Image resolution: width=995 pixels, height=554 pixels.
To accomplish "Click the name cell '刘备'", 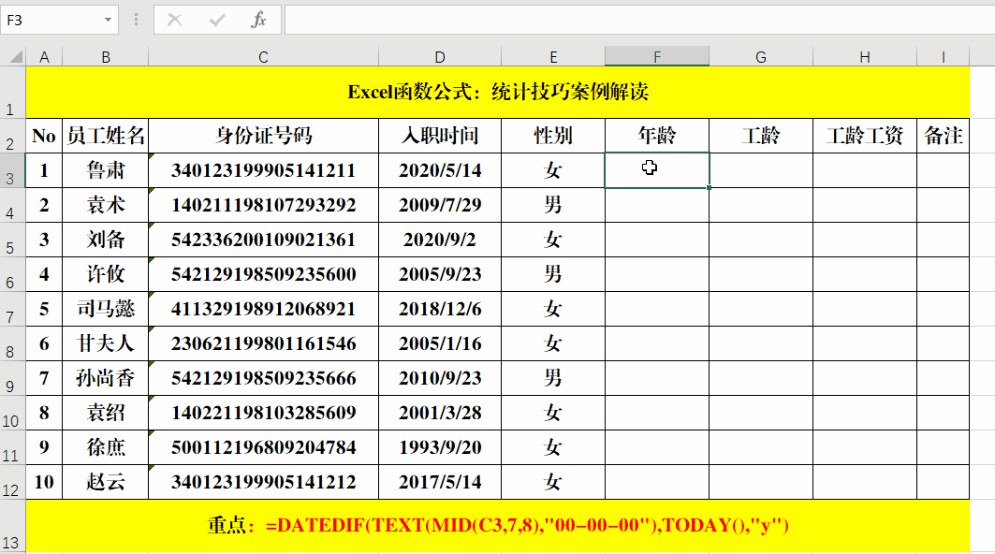I will [105, 240].
